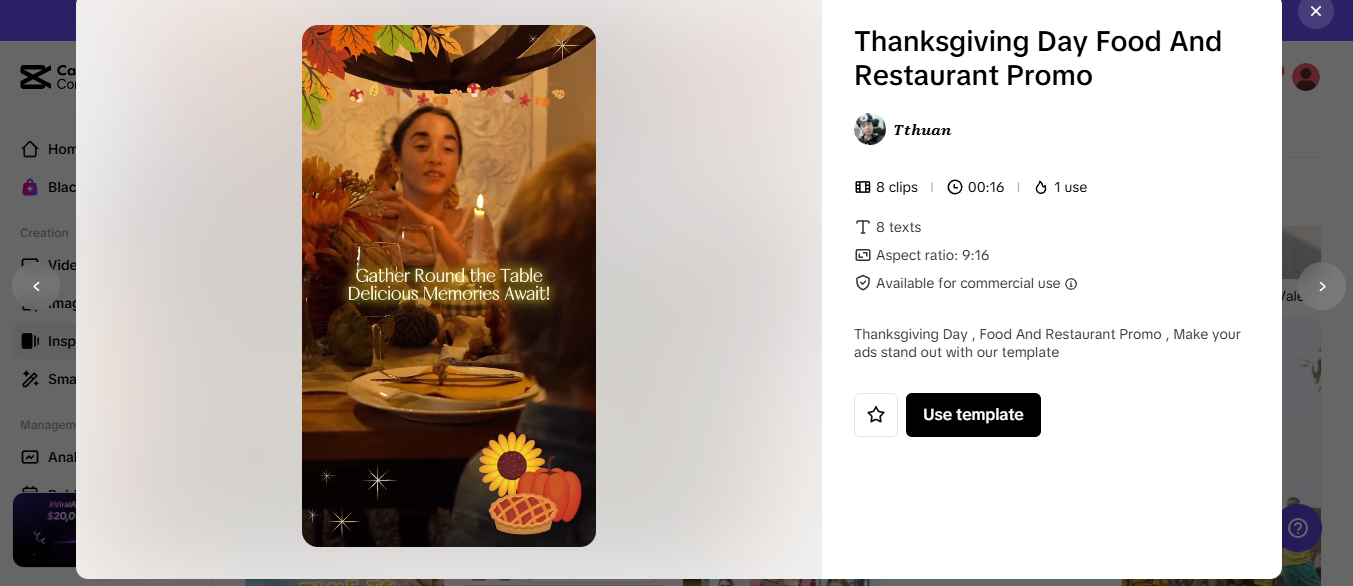Click the text count T icon
The height and width of the screenshot is (586, 1353).
863,227
